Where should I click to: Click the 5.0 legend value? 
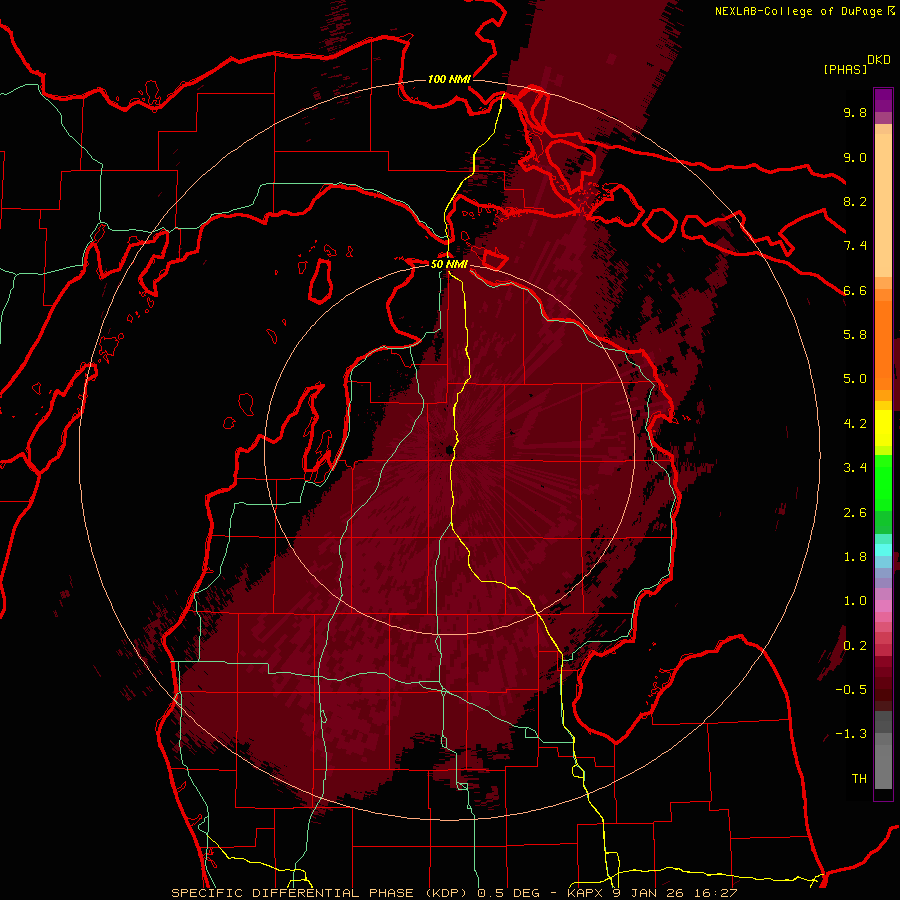(x=855, y=379)
